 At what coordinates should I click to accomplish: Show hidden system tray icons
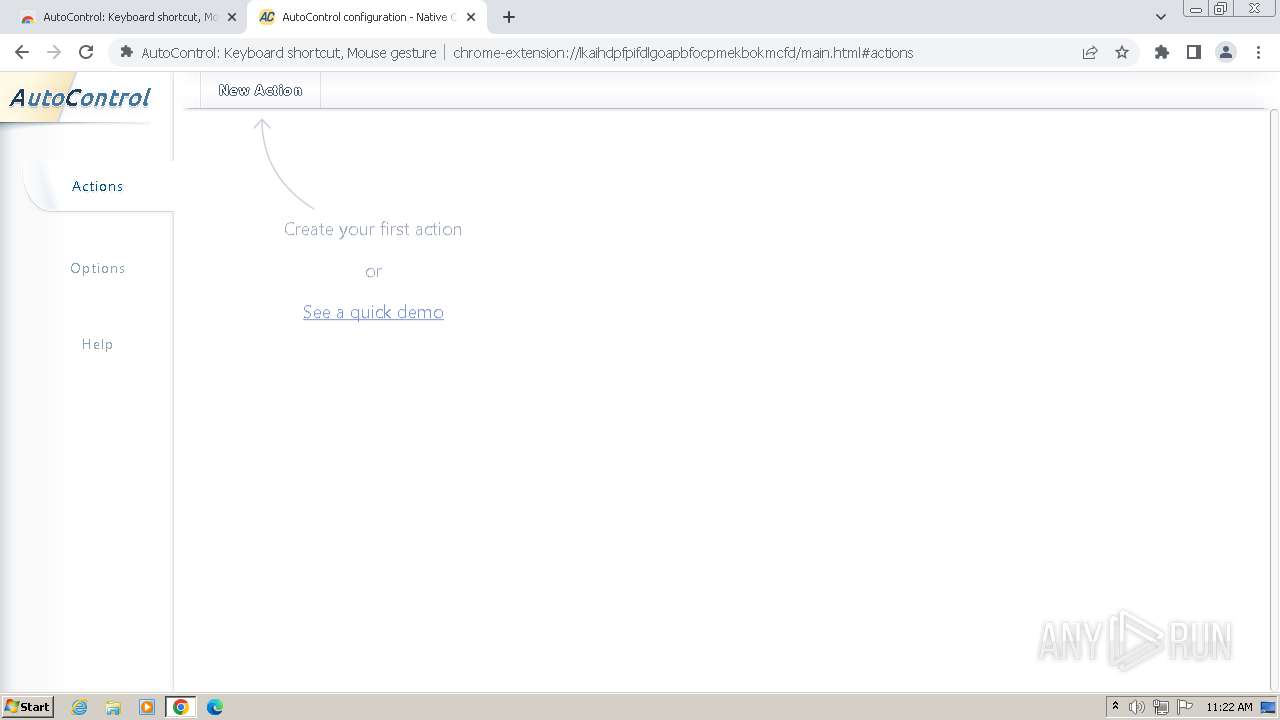click(x=1115, y=707)
